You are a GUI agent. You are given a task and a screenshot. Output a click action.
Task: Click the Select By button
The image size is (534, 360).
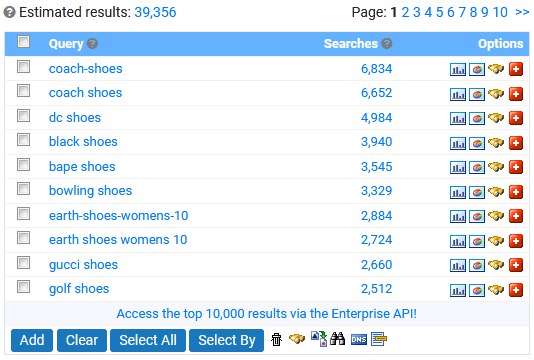226,340
